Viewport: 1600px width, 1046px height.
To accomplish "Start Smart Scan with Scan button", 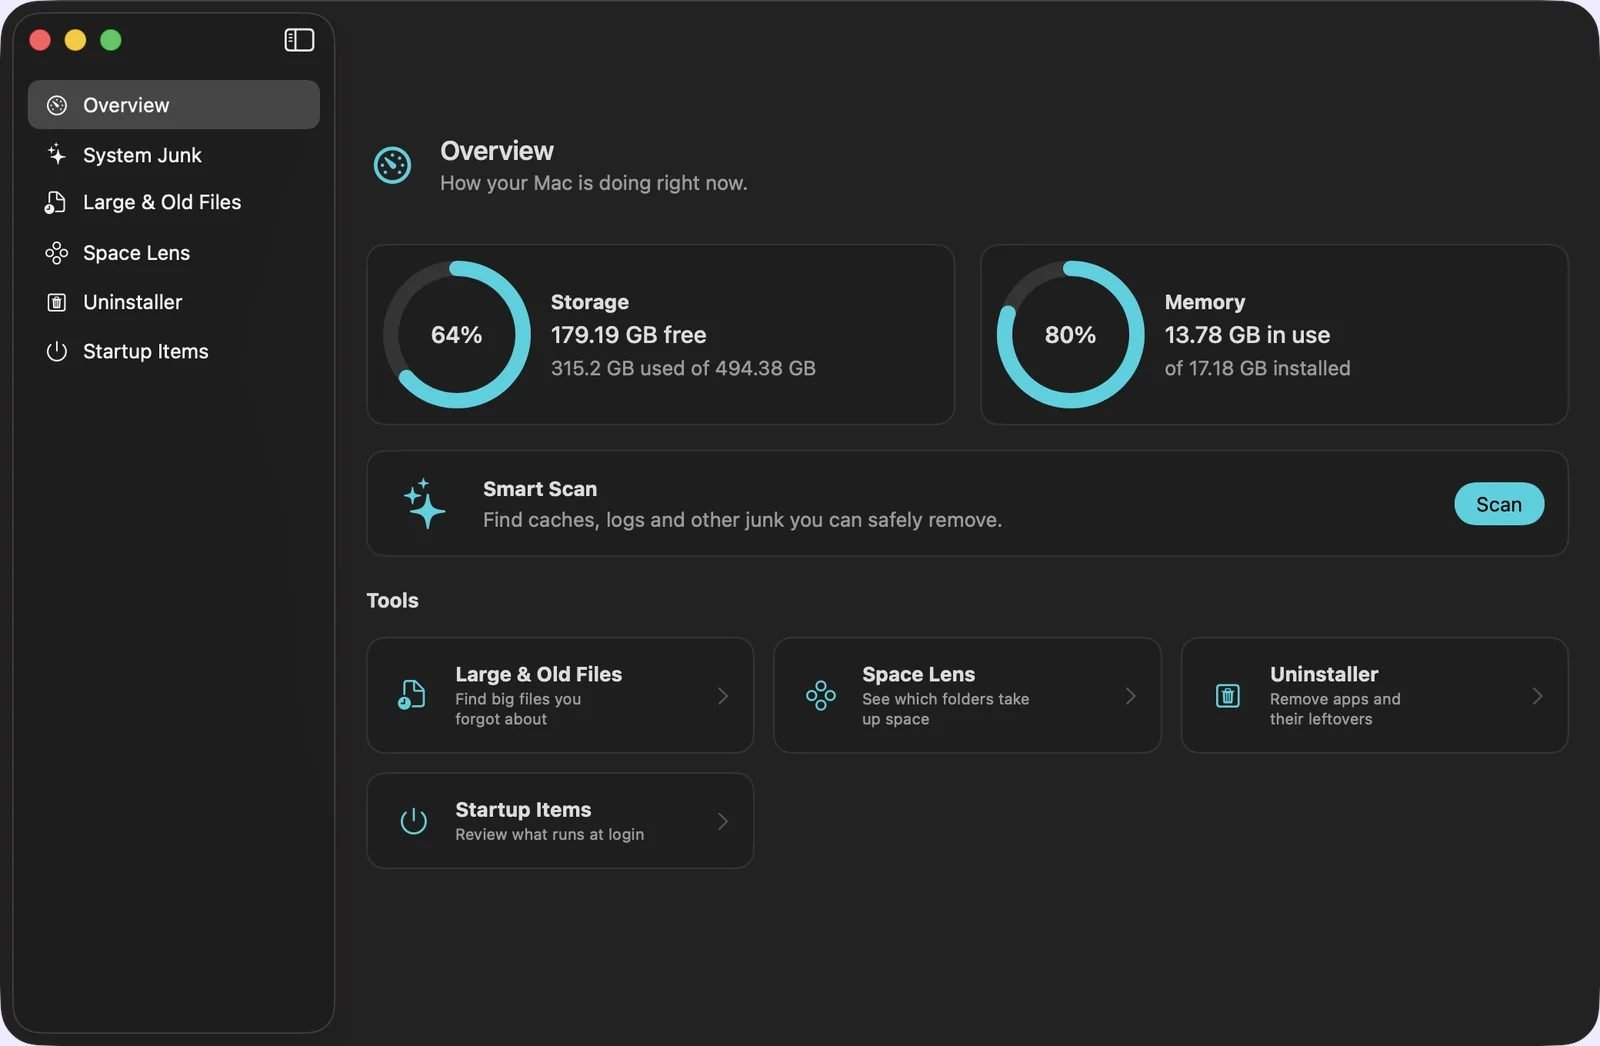I will click(1499, 504).
